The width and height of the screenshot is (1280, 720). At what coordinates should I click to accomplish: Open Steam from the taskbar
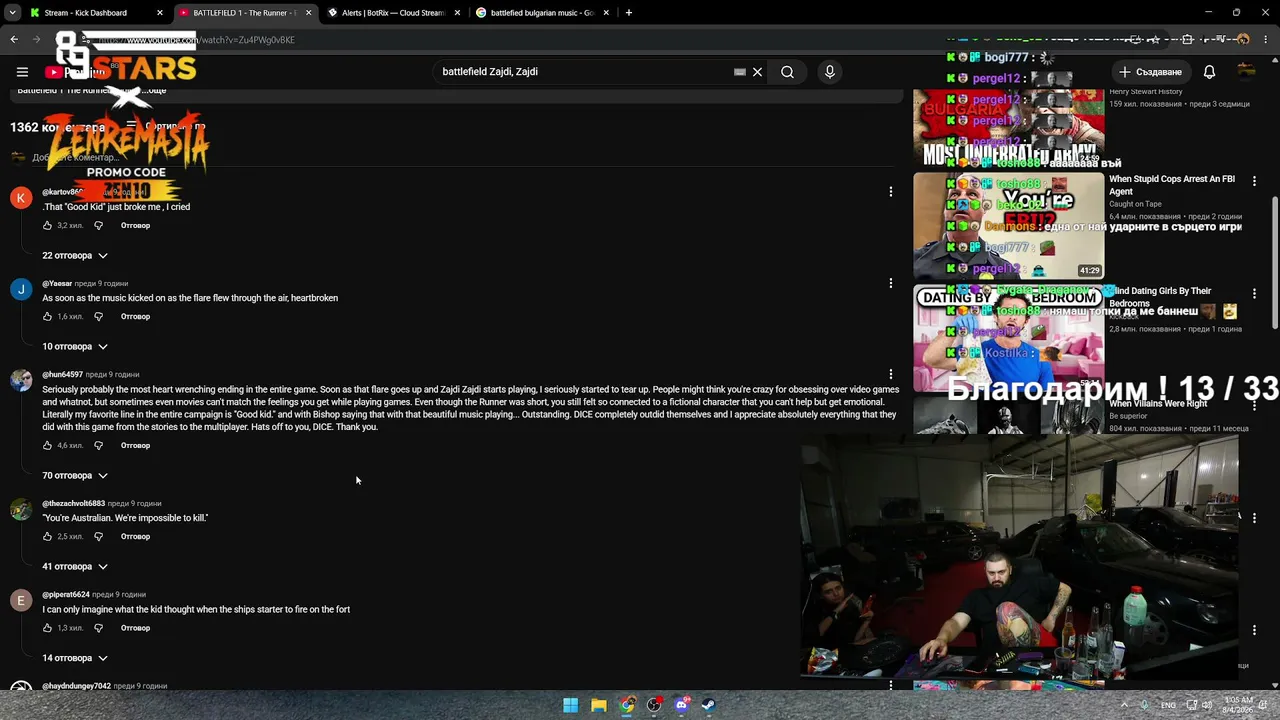709,705
